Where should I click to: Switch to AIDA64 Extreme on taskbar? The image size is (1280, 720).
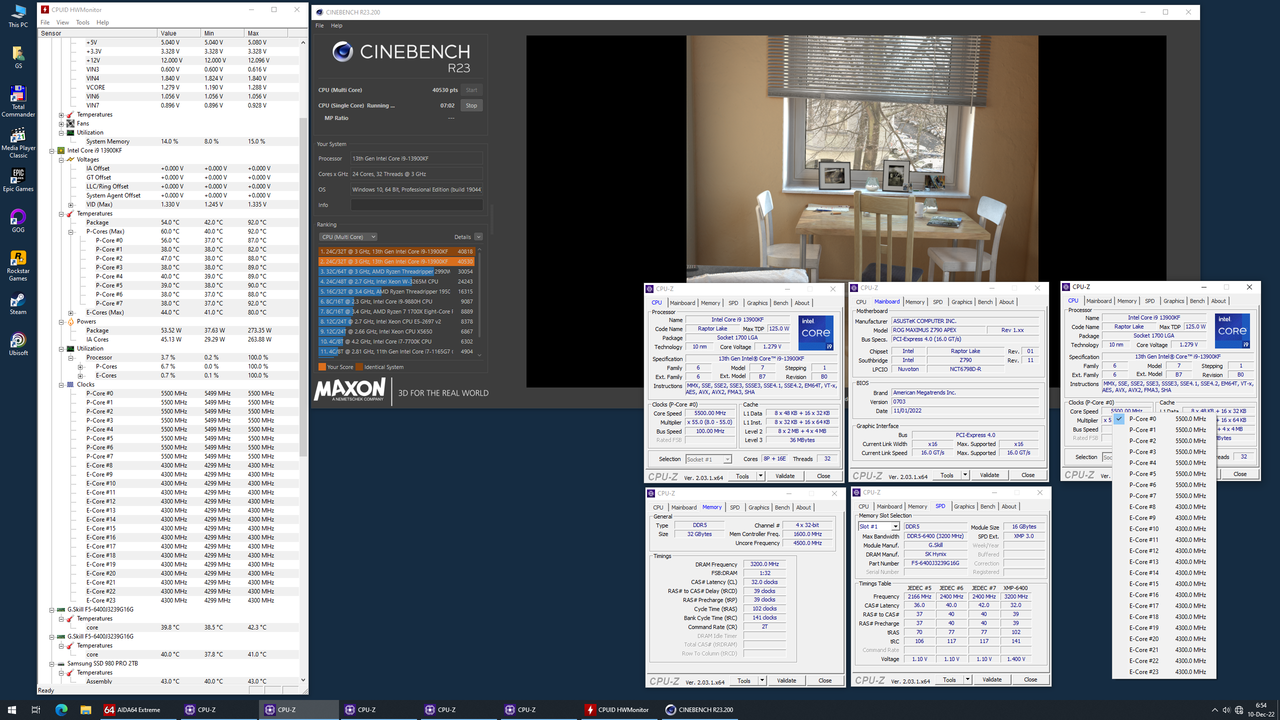(138, 710)
